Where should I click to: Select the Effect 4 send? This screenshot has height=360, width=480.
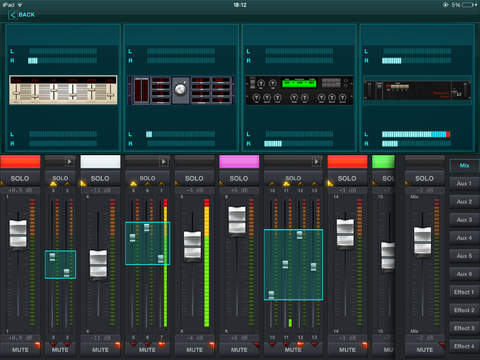464,346
